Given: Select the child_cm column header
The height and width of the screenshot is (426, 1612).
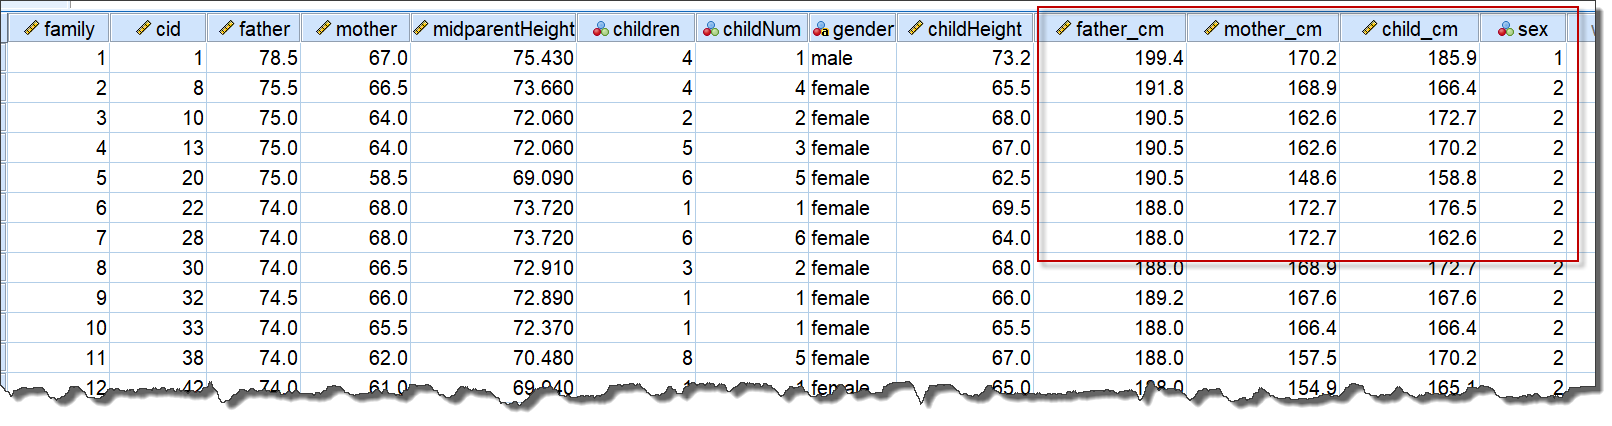Looking at the screenshot, I should pyautogui.click(x=1410, y=29).
